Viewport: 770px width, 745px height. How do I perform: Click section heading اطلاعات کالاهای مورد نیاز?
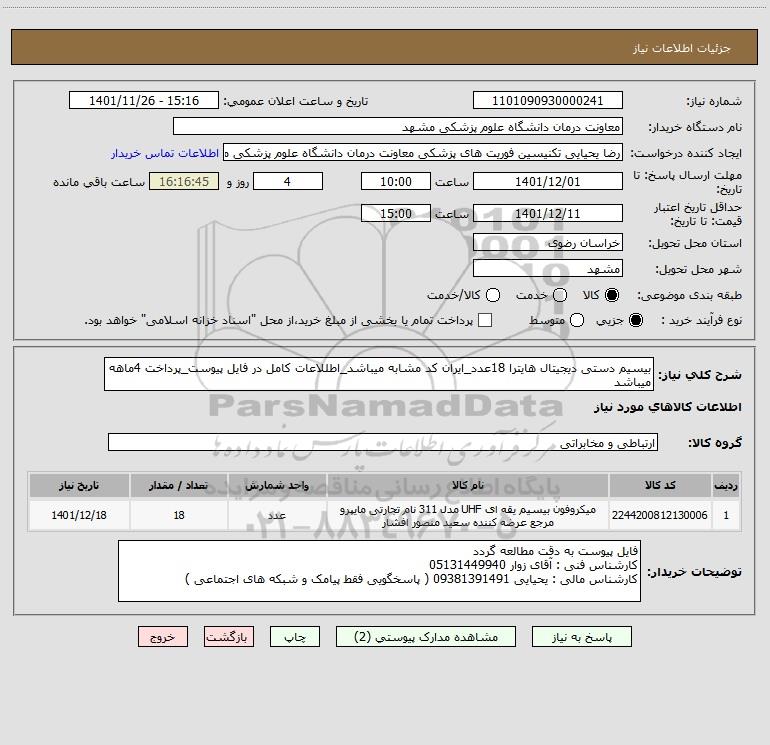click(667, 407)
